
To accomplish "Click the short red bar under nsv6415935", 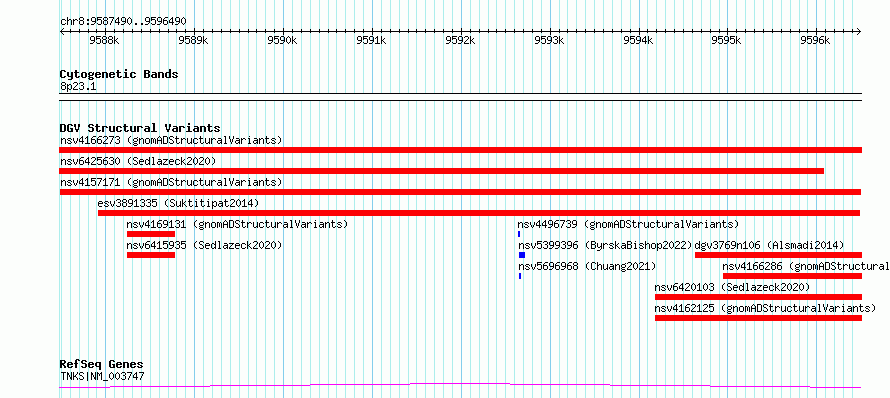I will (x=151, y=255).
